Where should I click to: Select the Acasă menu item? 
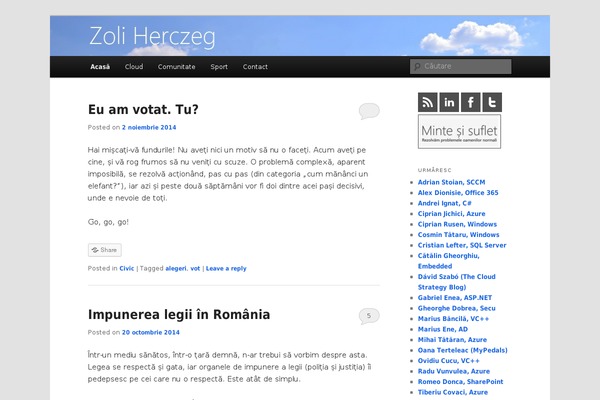coord(100,67)
